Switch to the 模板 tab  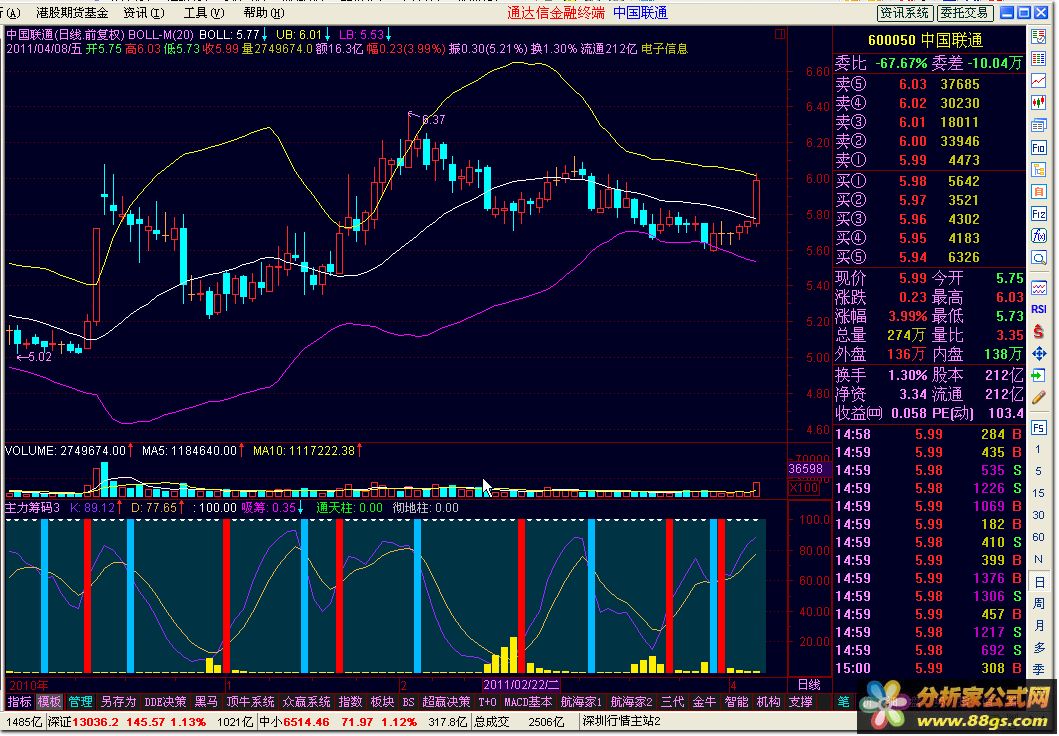click(x=49, y=702)
